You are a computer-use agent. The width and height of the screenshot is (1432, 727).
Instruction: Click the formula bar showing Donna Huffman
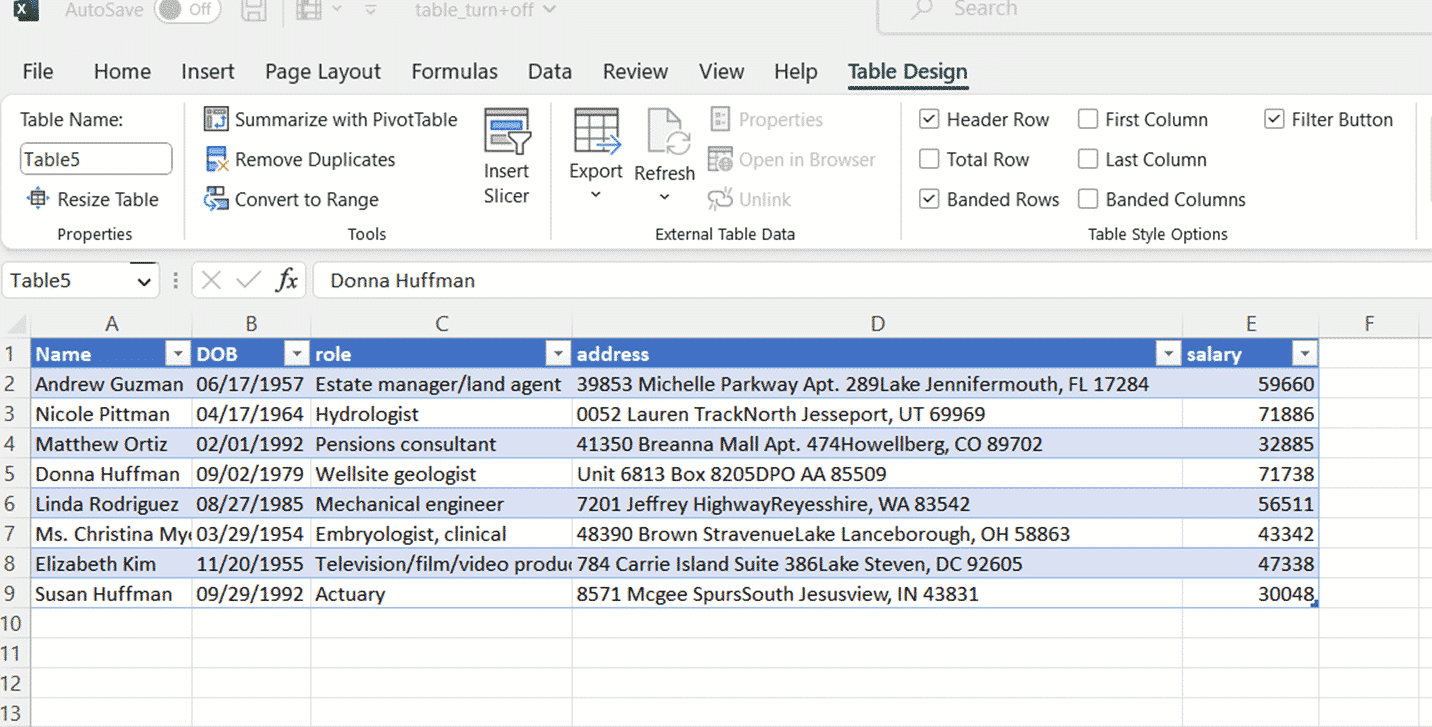click(872, 281)
